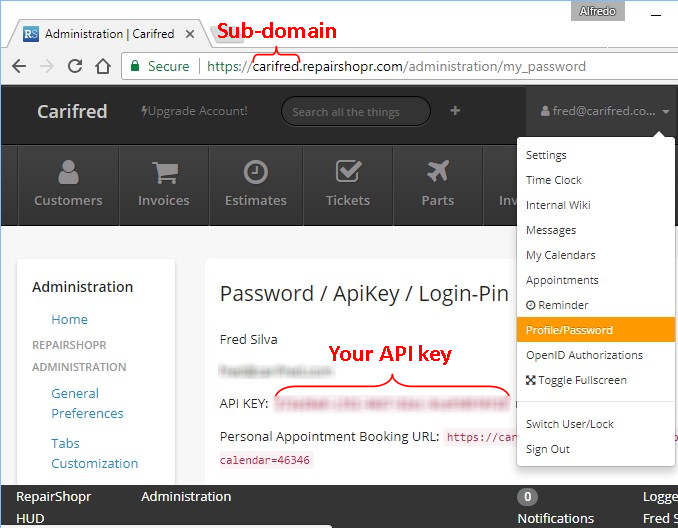Focus the Search all the things field
This screenshot has height=528, width=678.
pos(355,112)
